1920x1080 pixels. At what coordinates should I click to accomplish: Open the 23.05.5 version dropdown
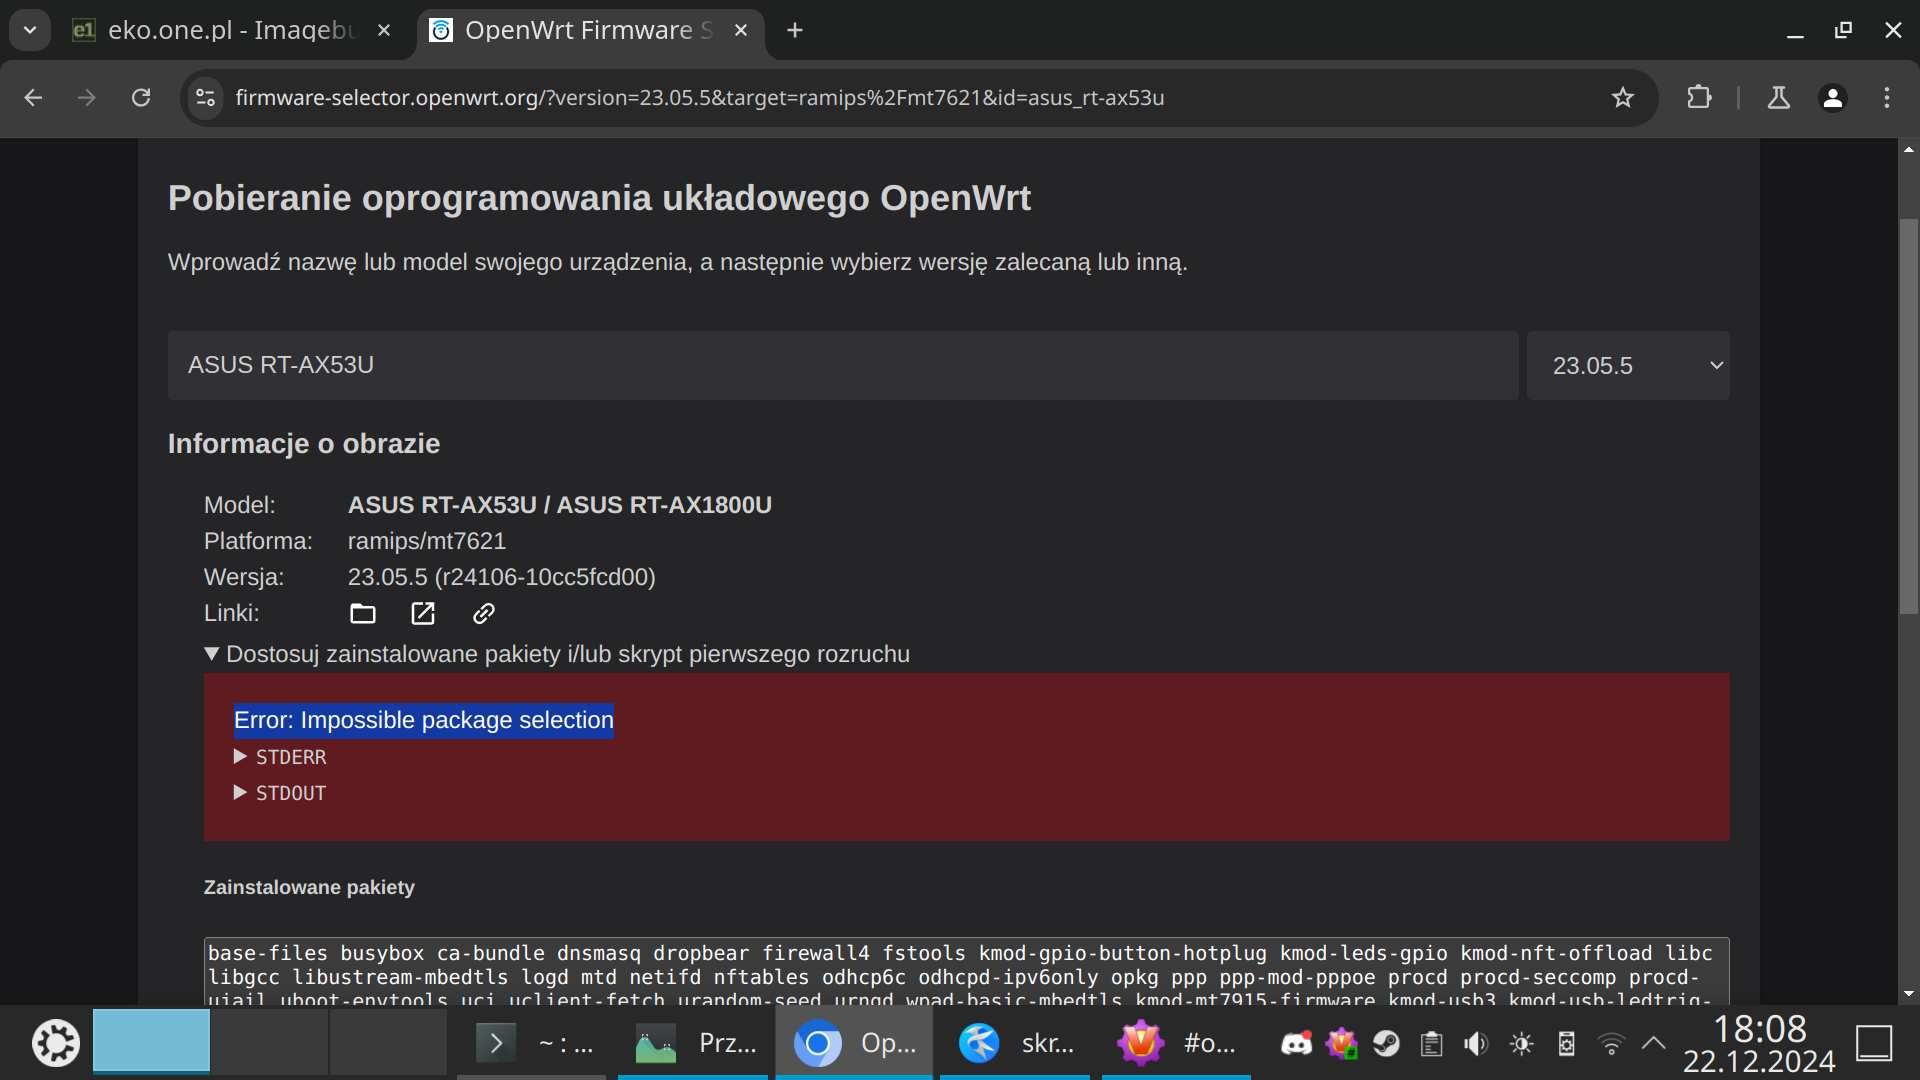1628,366
